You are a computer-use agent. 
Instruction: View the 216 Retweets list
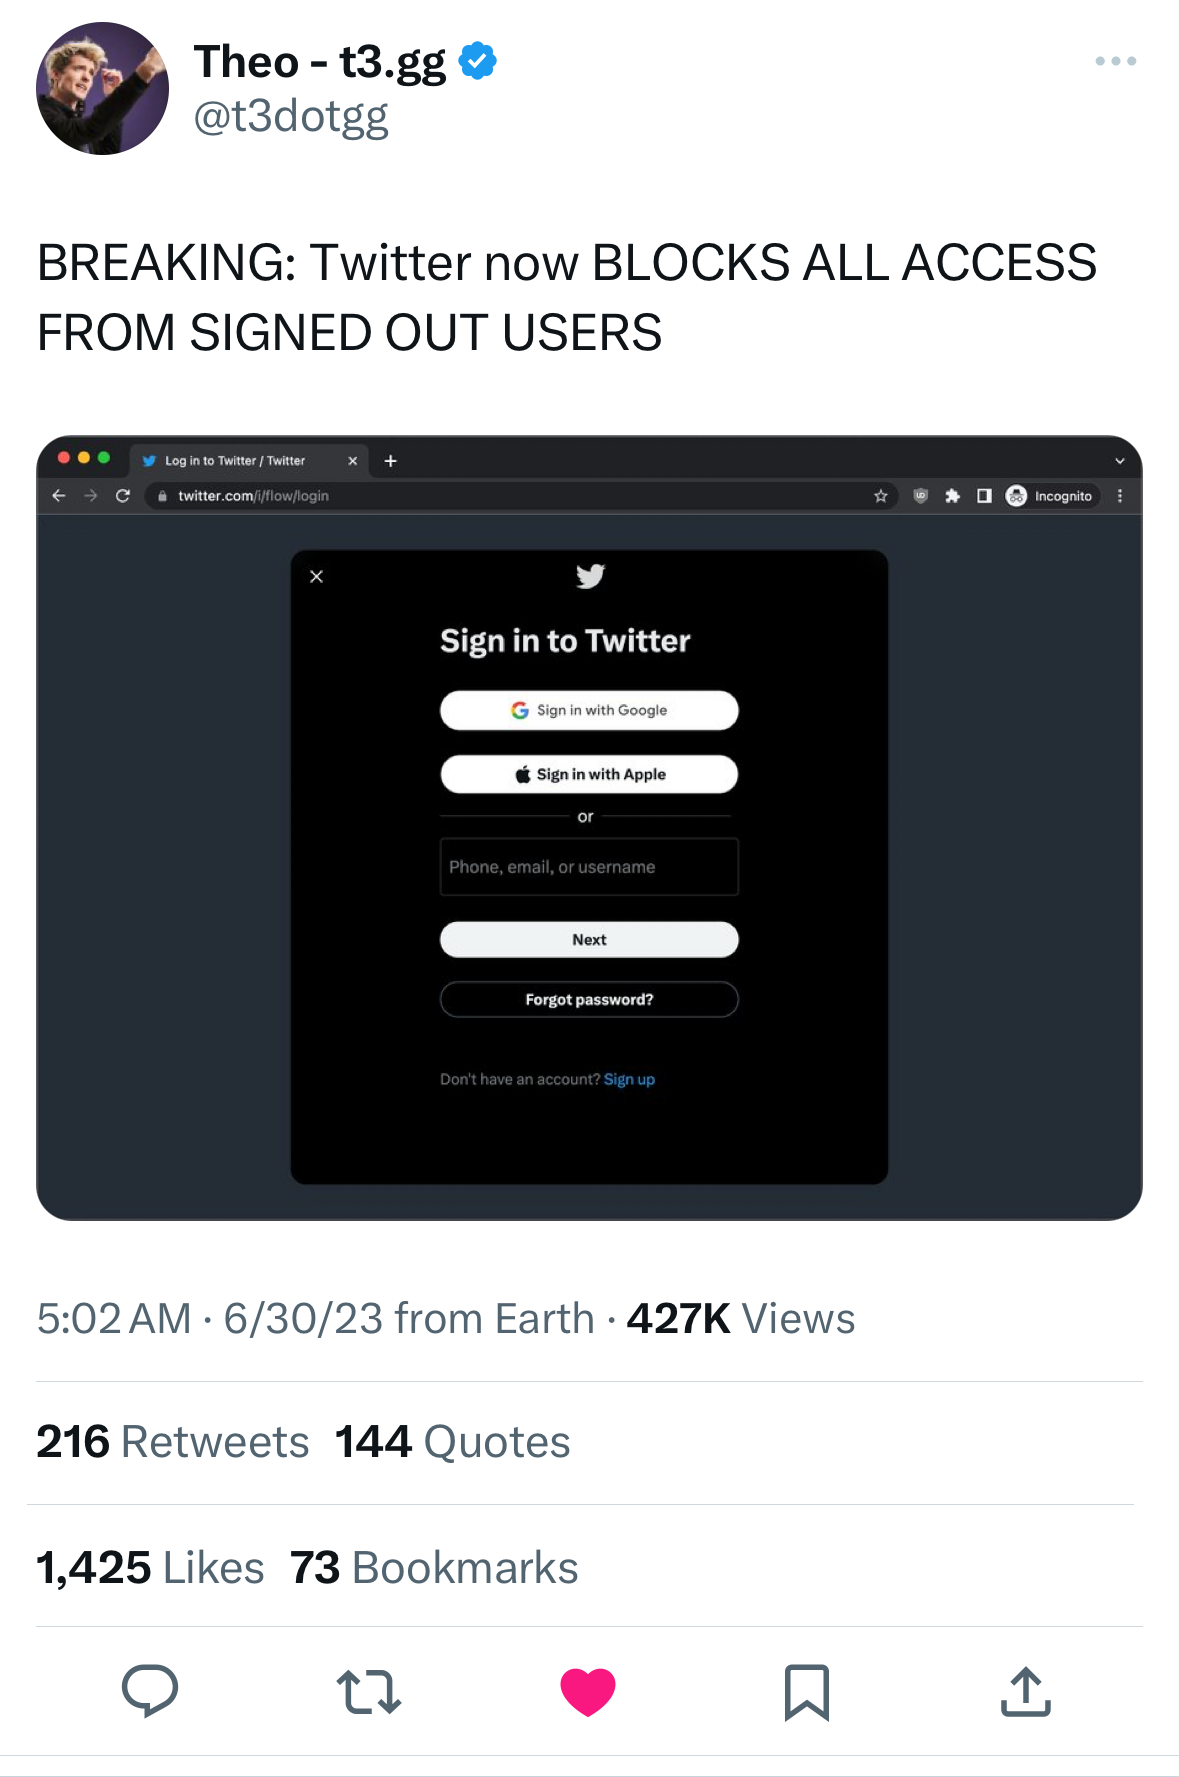click(x=173, y=1442)
